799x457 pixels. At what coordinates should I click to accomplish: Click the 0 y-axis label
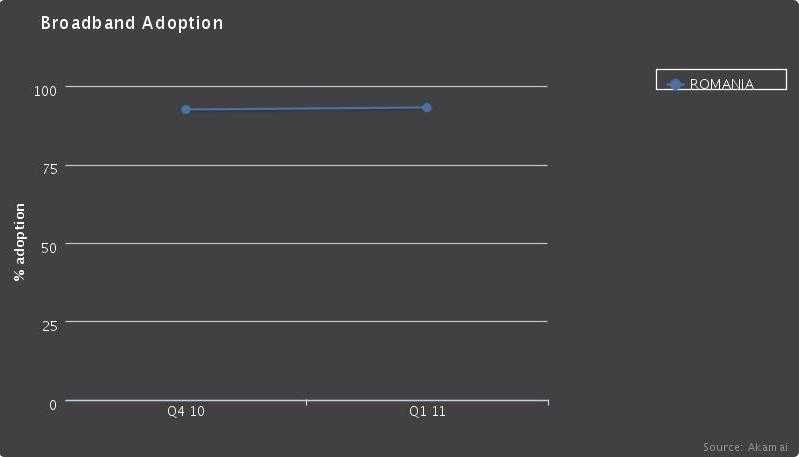[53, 404]
